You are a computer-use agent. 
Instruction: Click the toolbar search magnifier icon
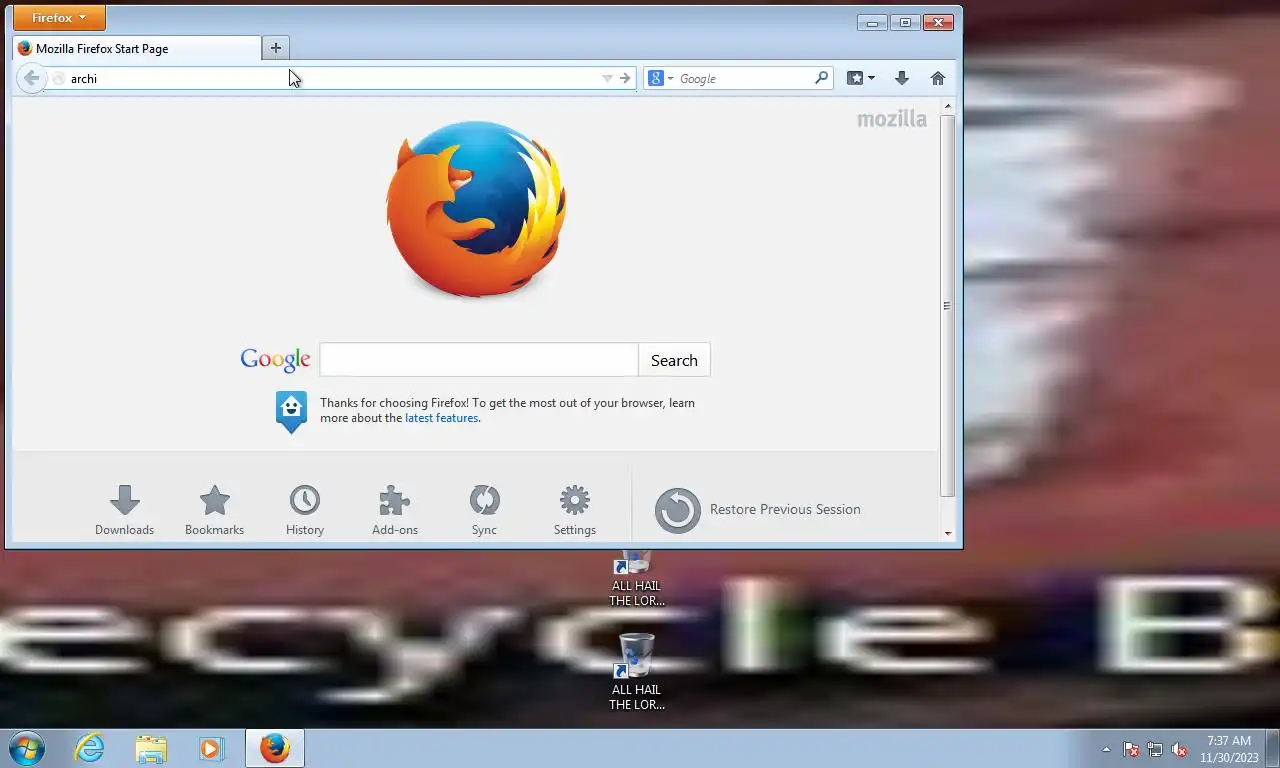point(821,78)
